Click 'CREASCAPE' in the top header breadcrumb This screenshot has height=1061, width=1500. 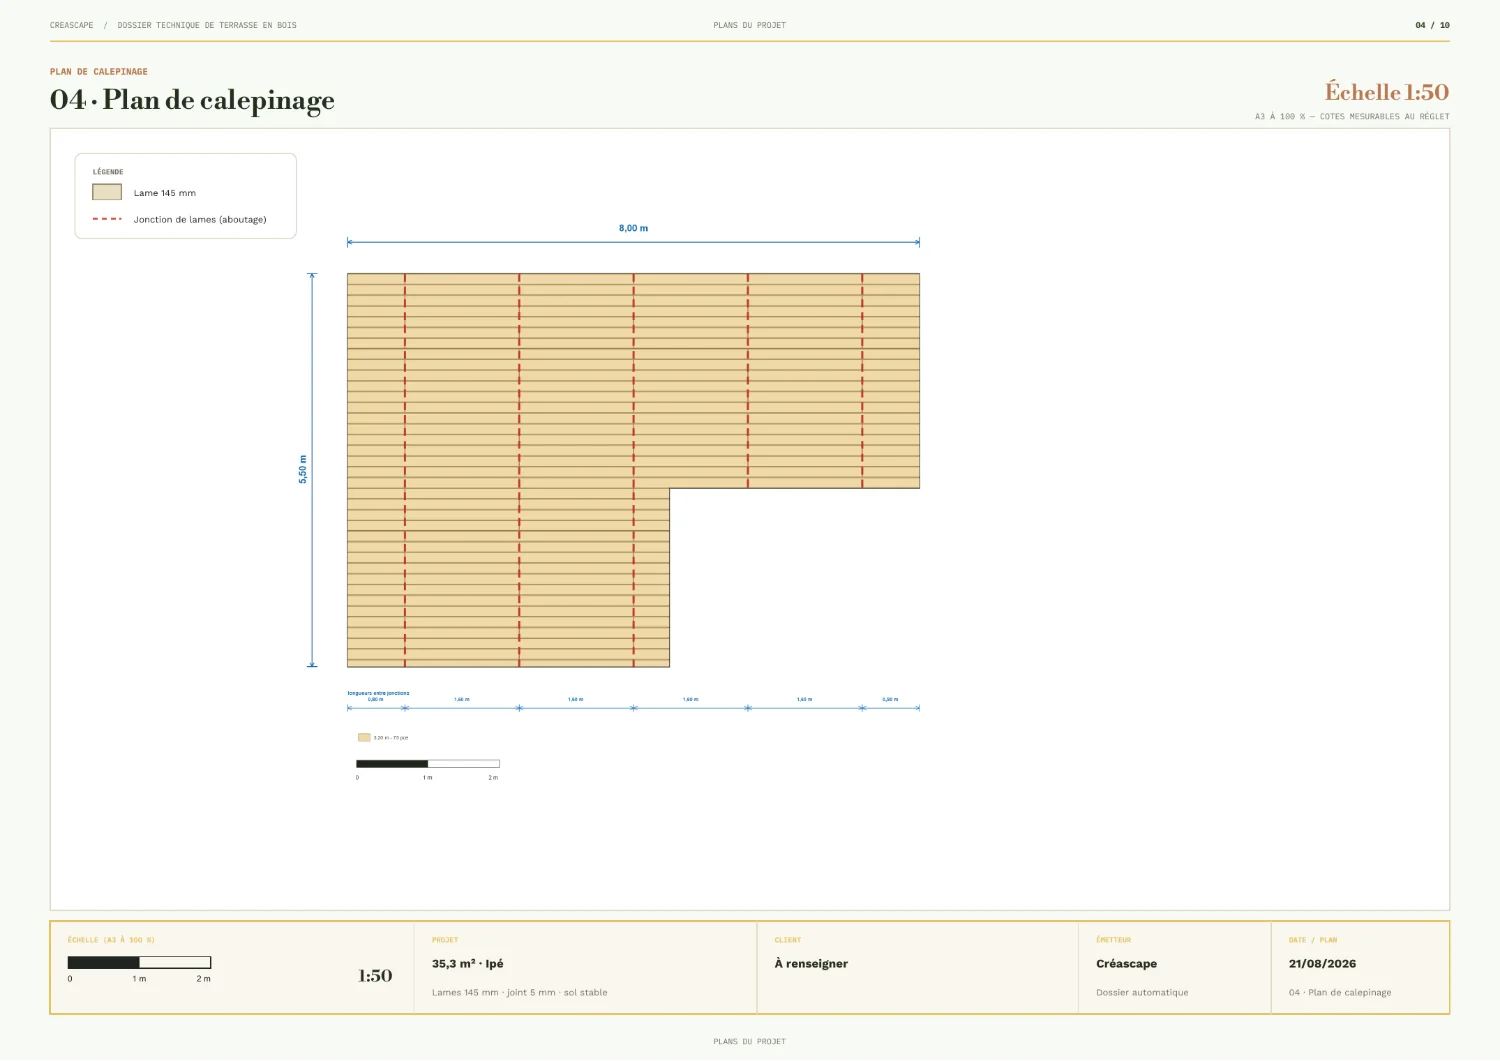coord(72,25)
